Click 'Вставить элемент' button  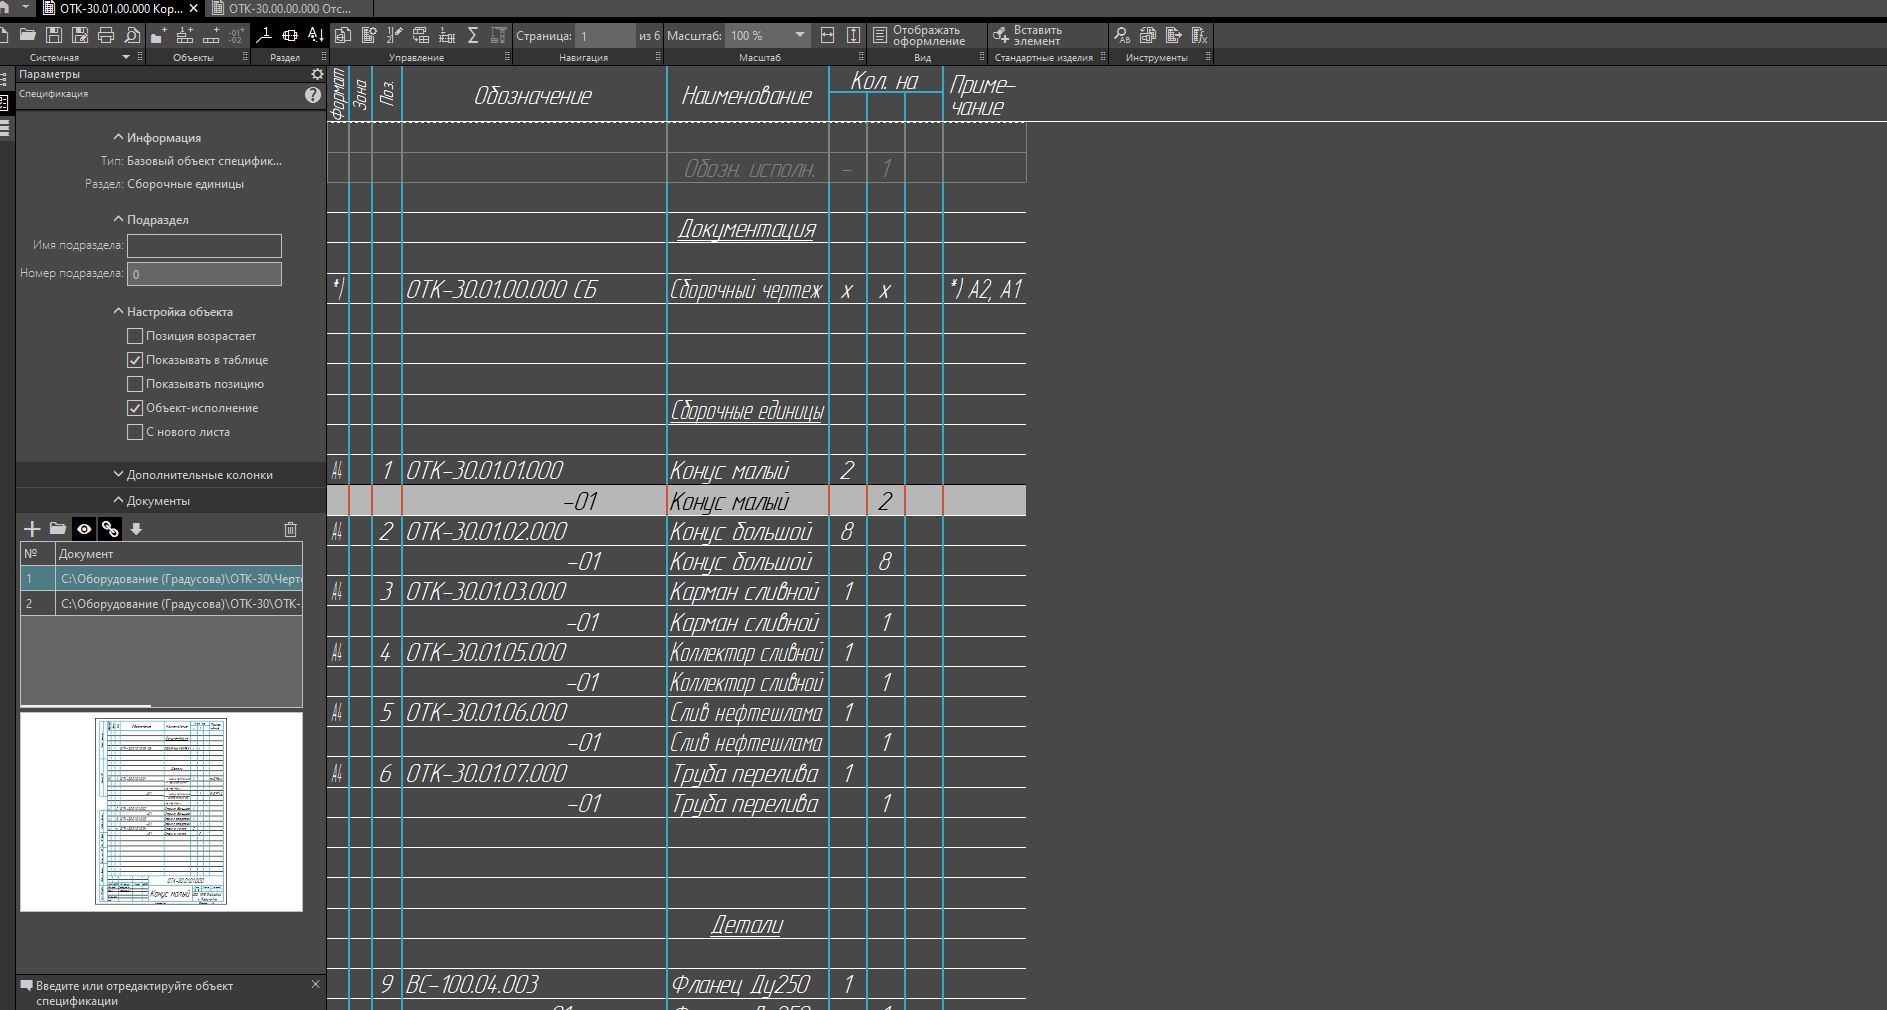tap(1028, 35)
